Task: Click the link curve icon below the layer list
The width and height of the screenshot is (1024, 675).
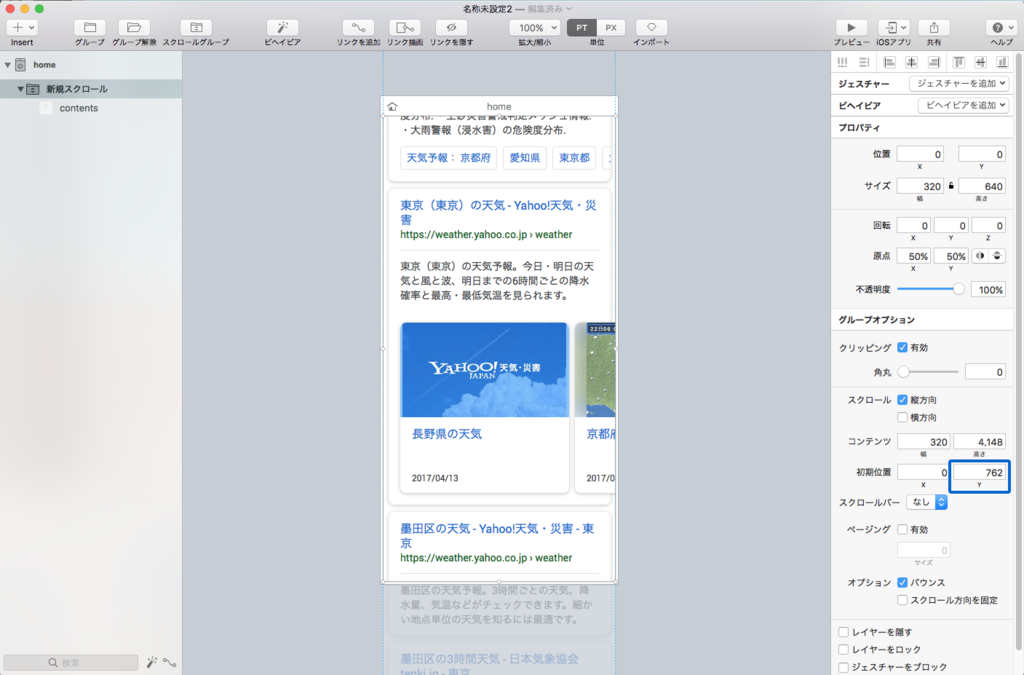Action: pos(170,663)
